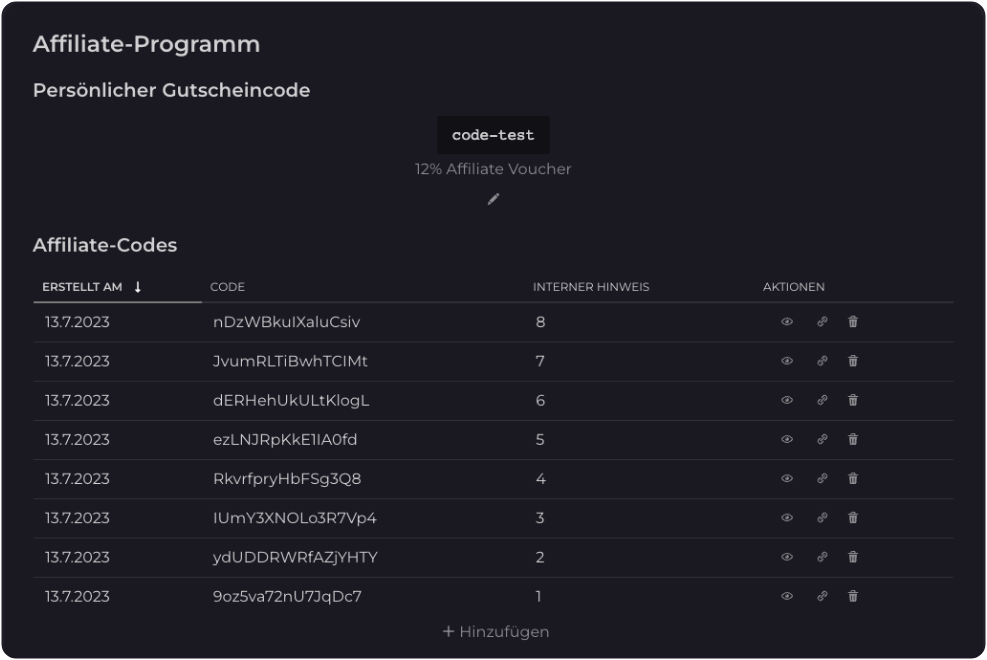Click the Aktionen column header
Image resolution: width=987 pixels, height=660 pixels.
pos(793,287)
